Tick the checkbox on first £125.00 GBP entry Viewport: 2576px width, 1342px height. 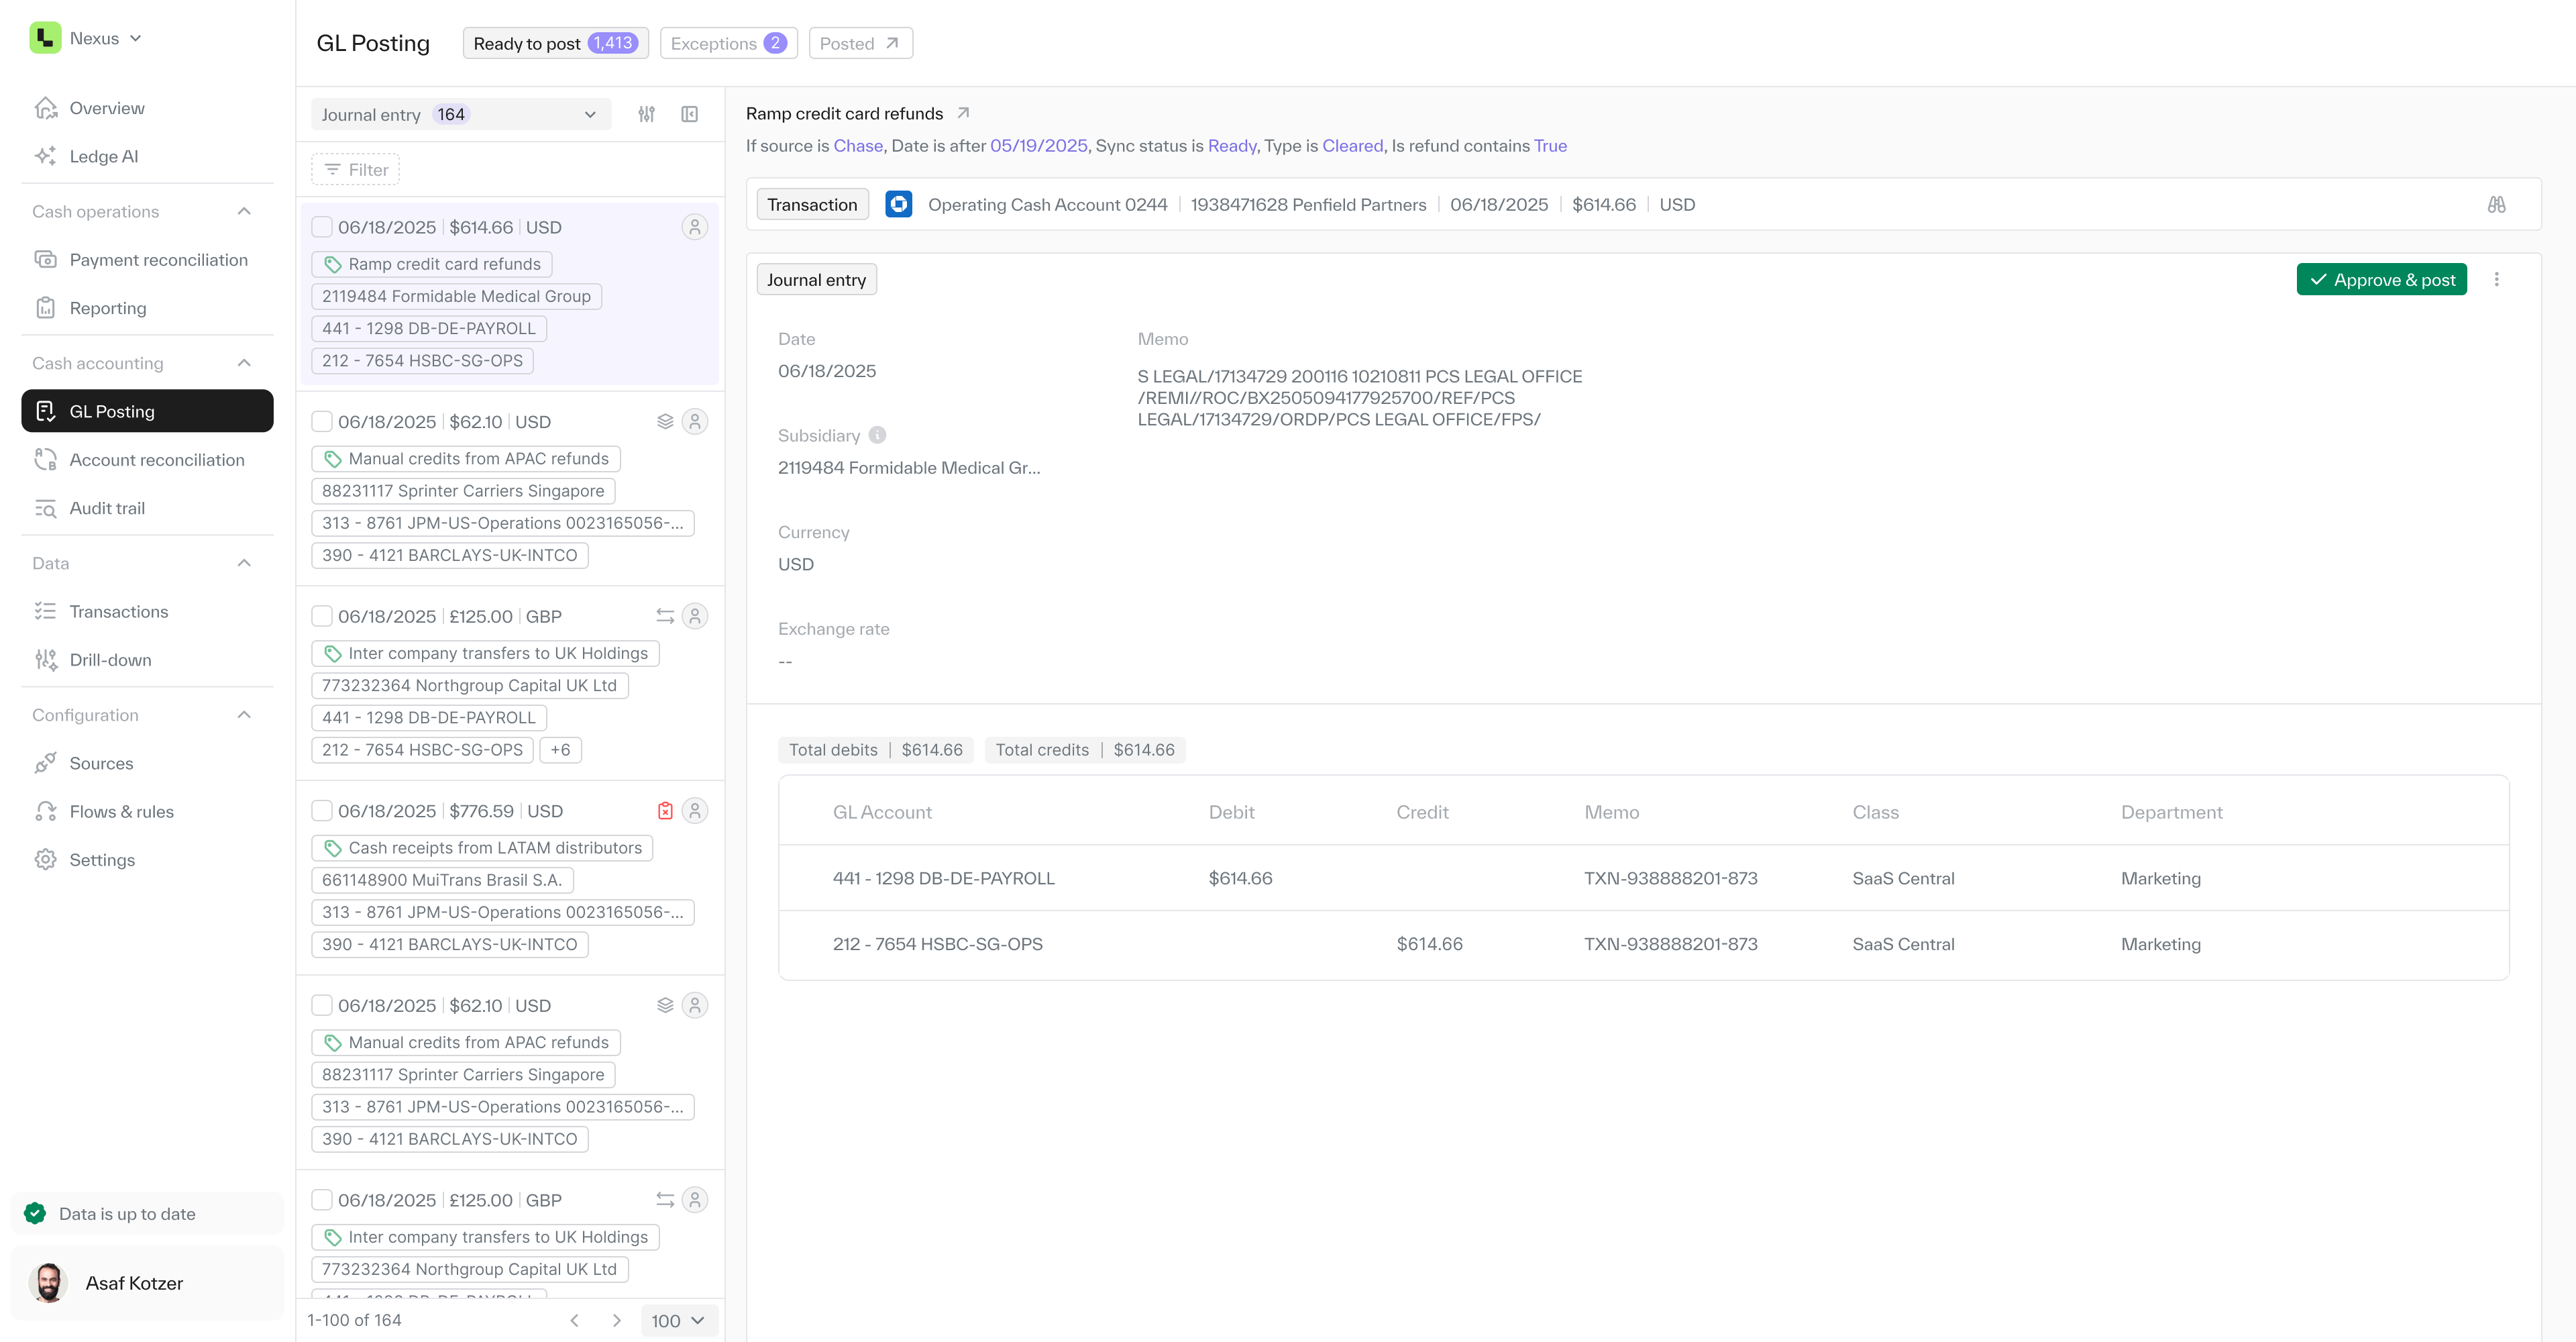[x=322, y=616]
